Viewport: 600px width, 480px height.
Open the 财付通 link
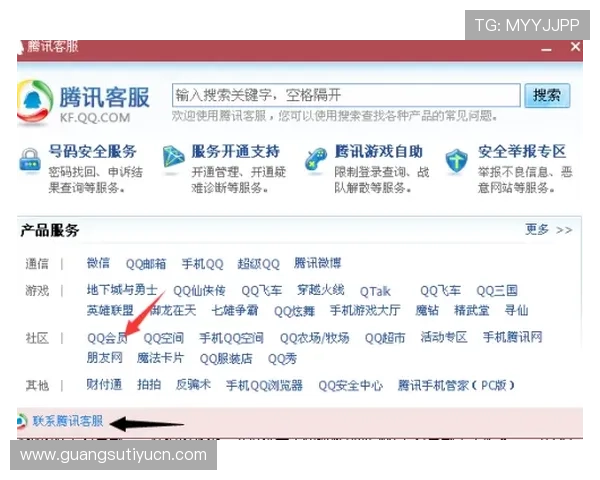(x=104, y=385)
